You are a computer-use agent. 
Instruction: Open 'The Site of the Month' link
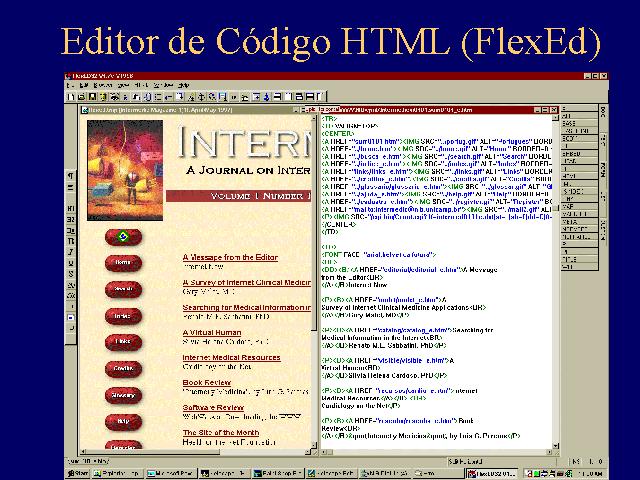(x=221, y=432)
